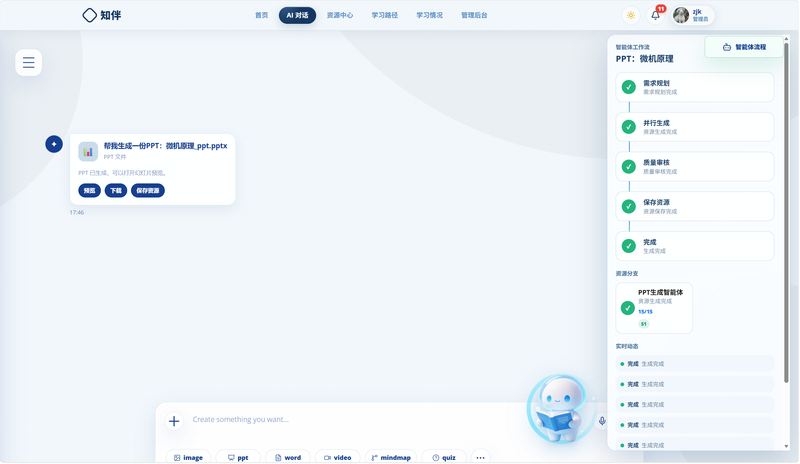Choose the ppt quick-action chip
Image resolution: width=800 pixels, height=464 pixels.
tap(238, 457)
